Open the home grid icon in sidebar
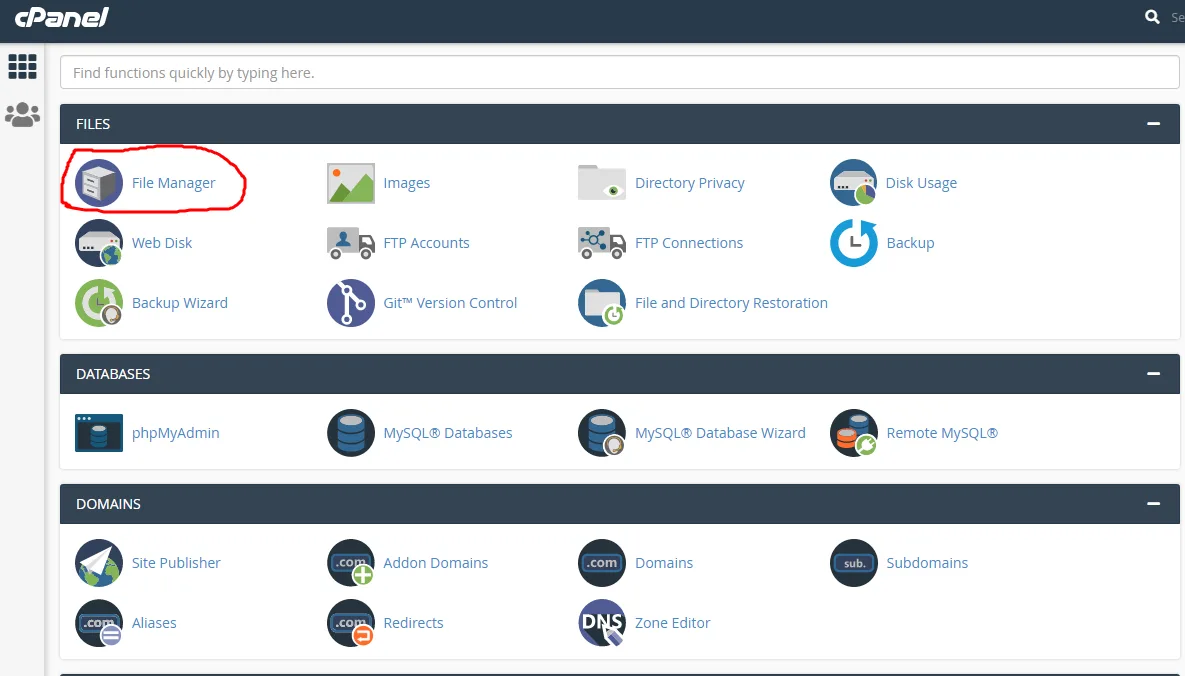The image size is (1185, 676). [x=22, y=67]
